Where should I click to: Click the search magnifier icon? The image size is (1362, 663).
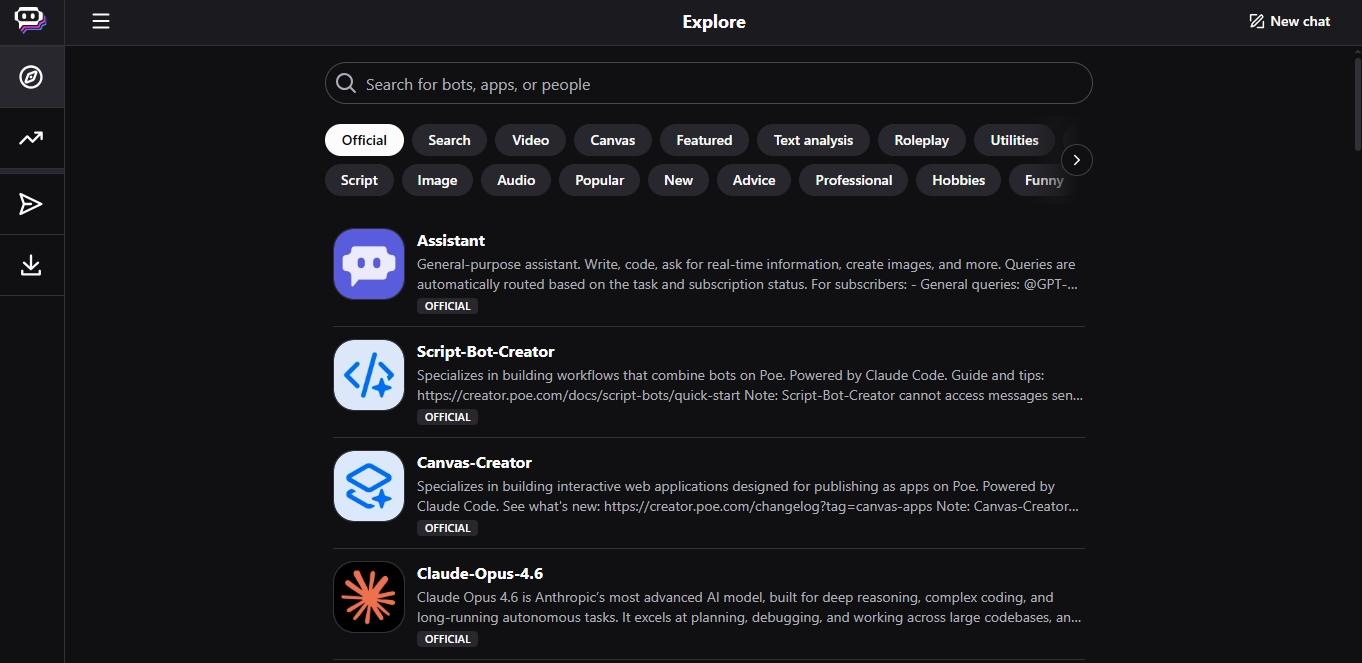346,83
